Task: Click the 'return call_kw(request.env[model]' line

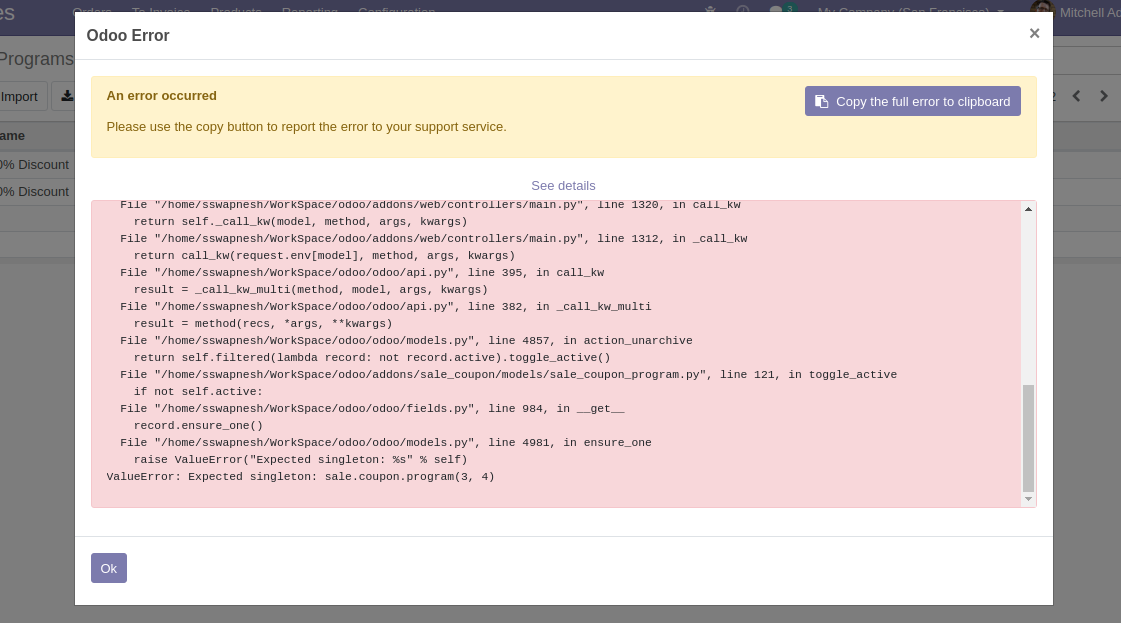Action: coord(325,255)
